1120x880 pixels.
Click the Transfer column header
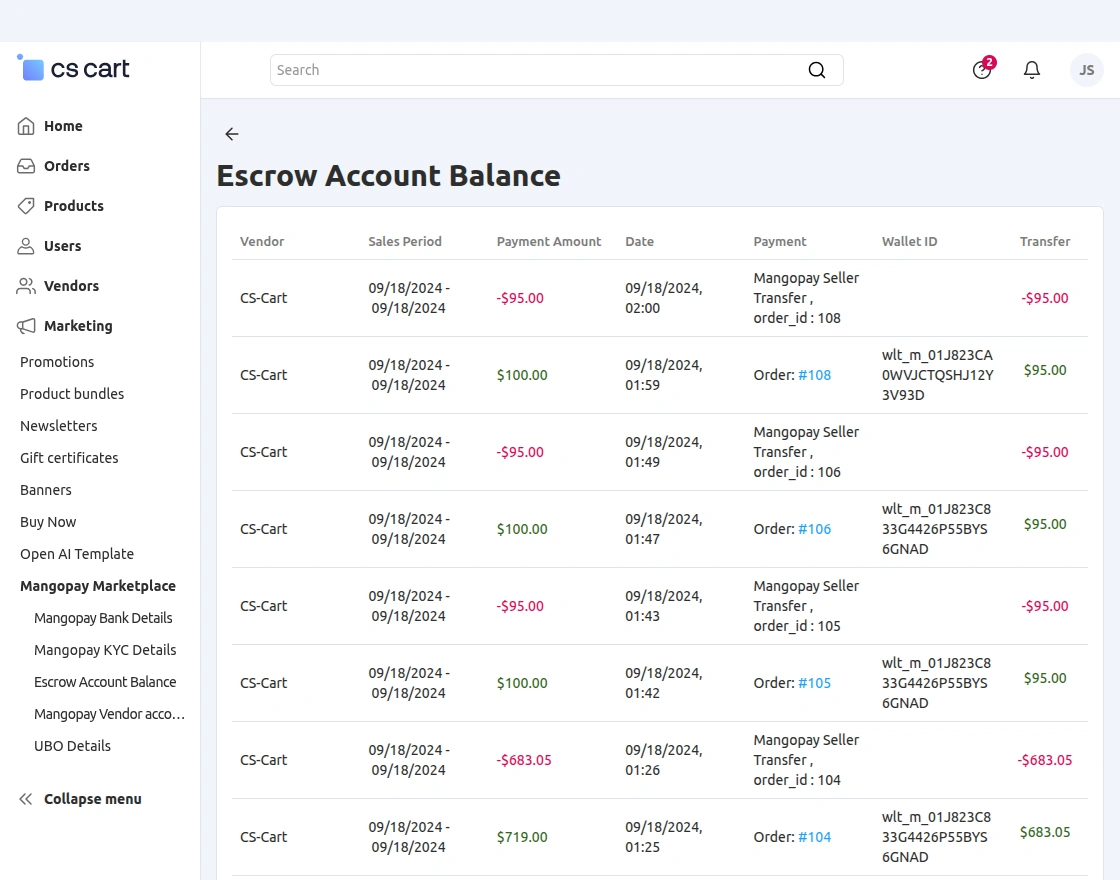pos(1045,242)
